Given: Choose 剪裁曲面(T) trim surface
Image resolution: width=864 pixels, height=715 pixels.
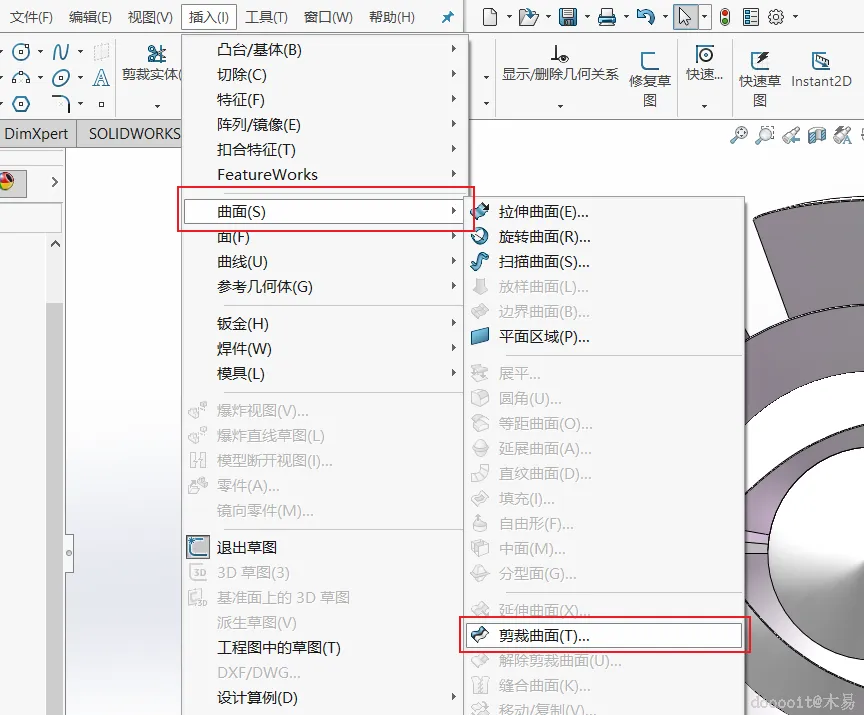Looking at the screenshot, I should pyautogui.click(x=604, y=636).
